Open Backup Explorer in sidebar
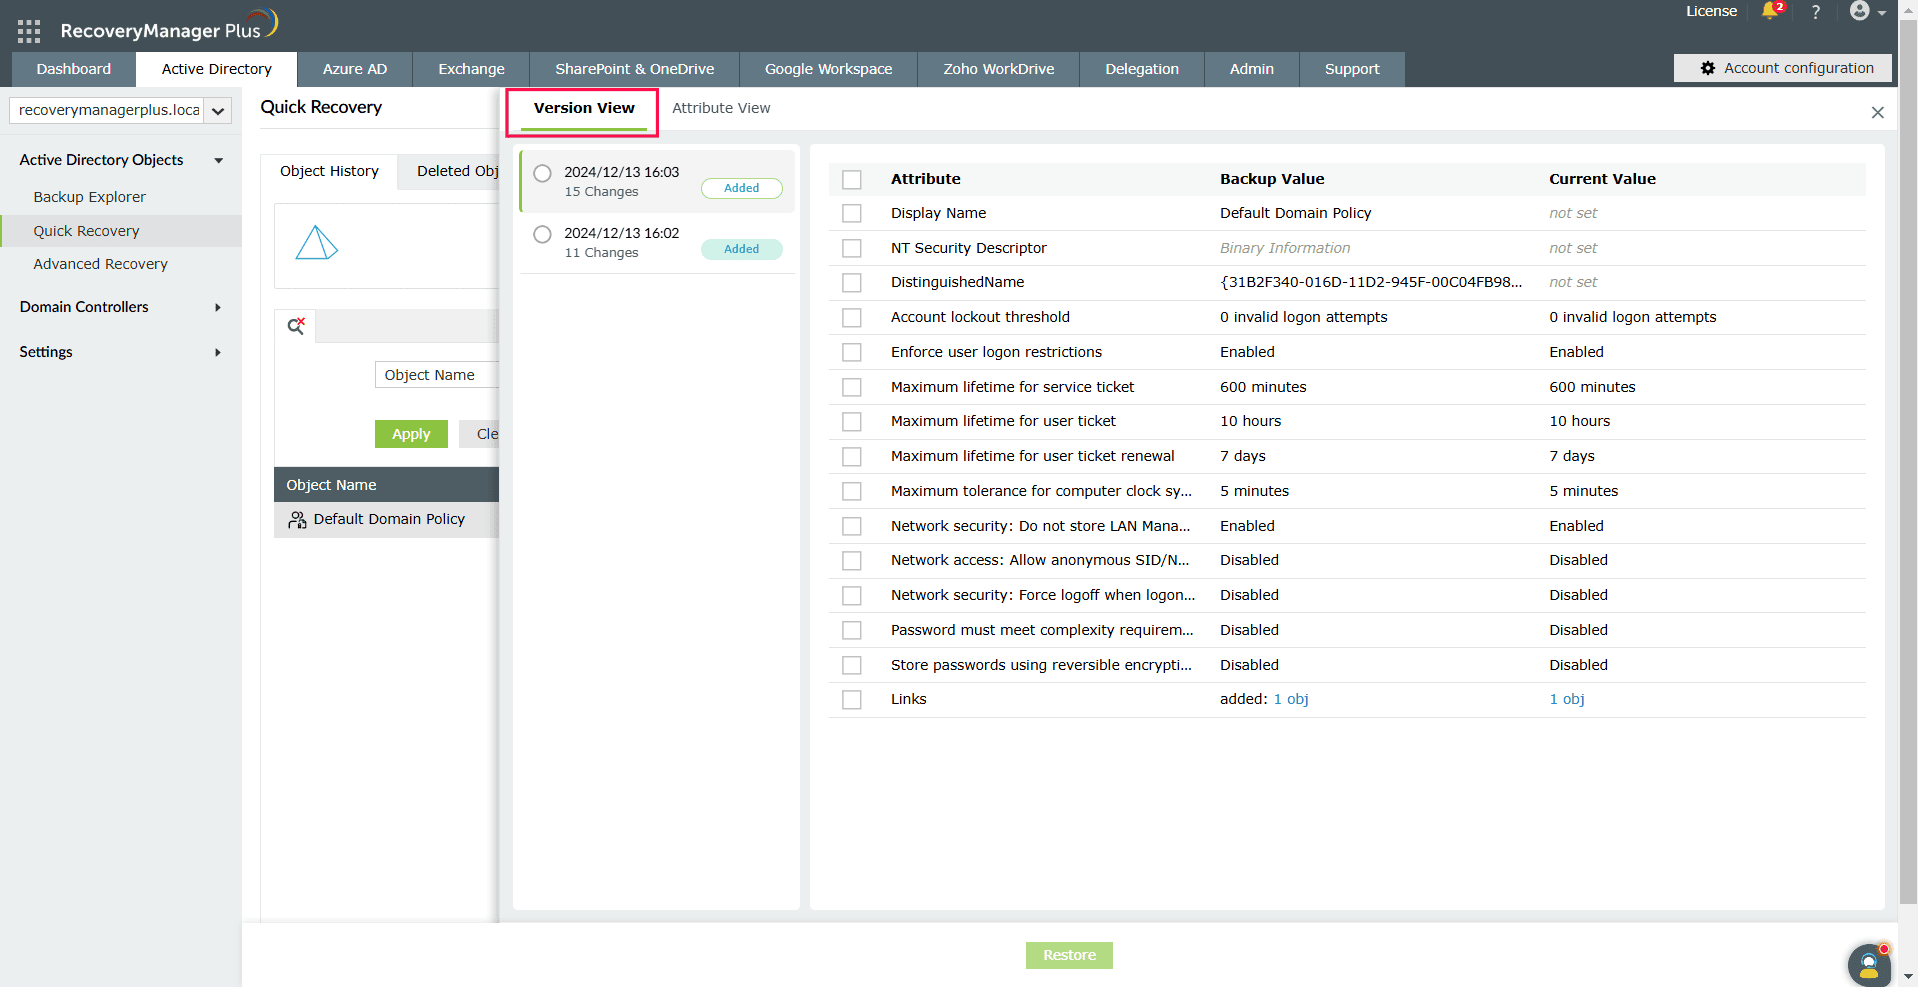Viewport: 1918px width, 987px height. click(89, 197)
